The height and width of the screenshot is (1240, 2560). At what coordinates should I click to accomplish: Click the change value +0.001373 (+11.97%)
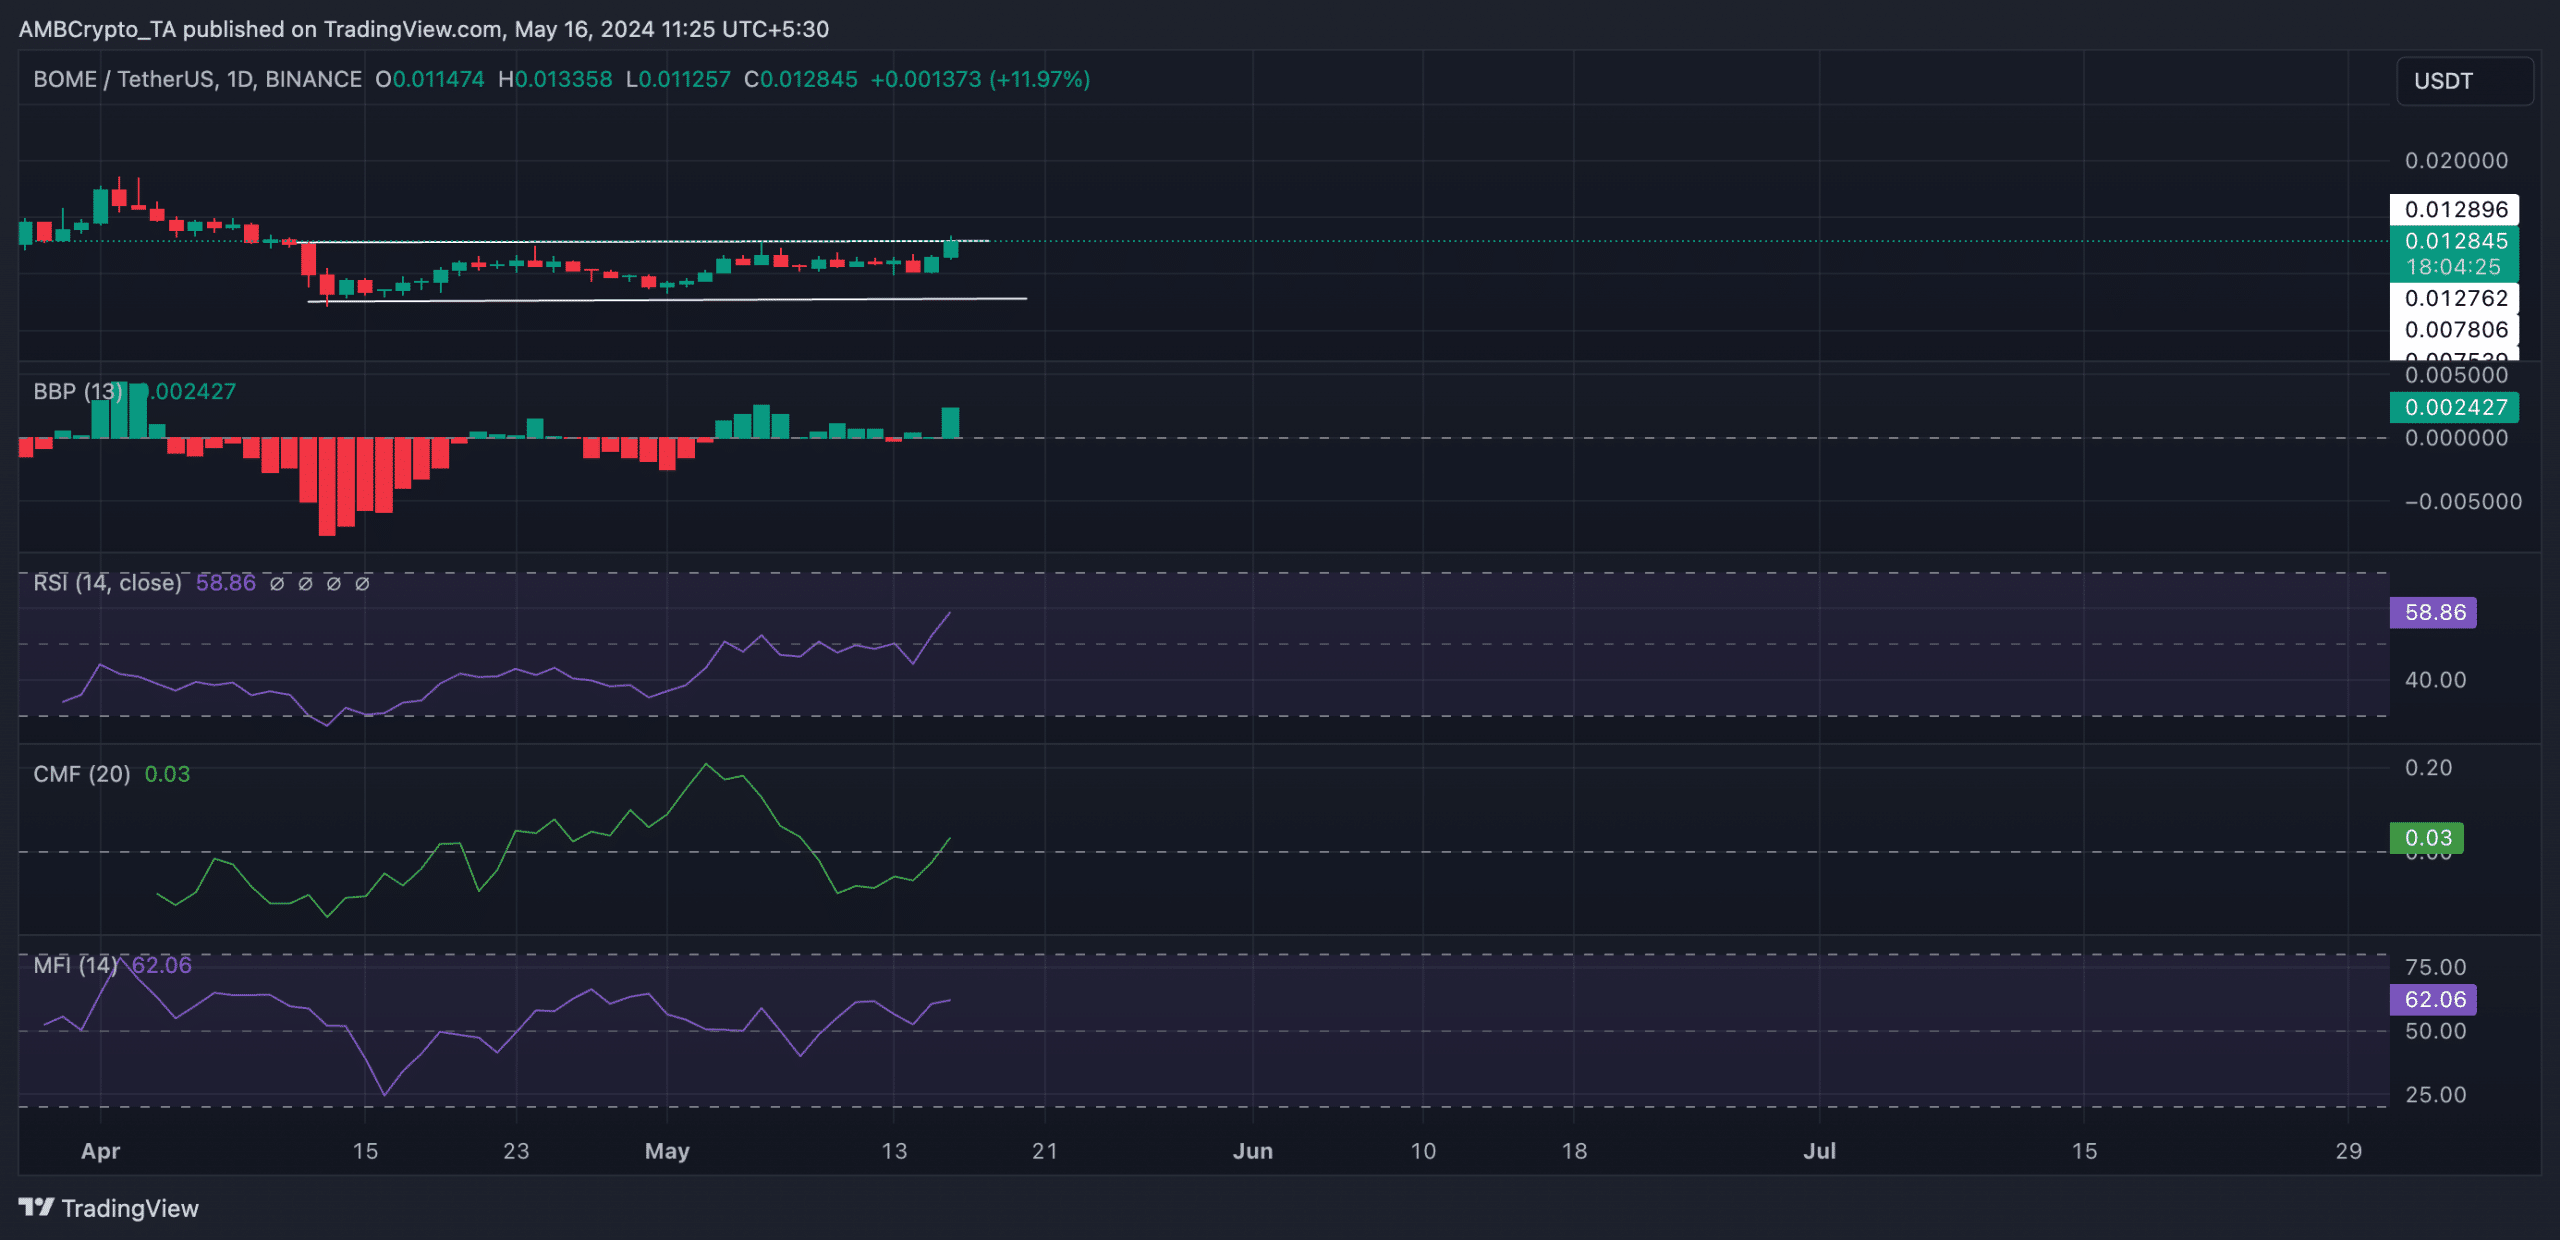click(x=980, y=79)
